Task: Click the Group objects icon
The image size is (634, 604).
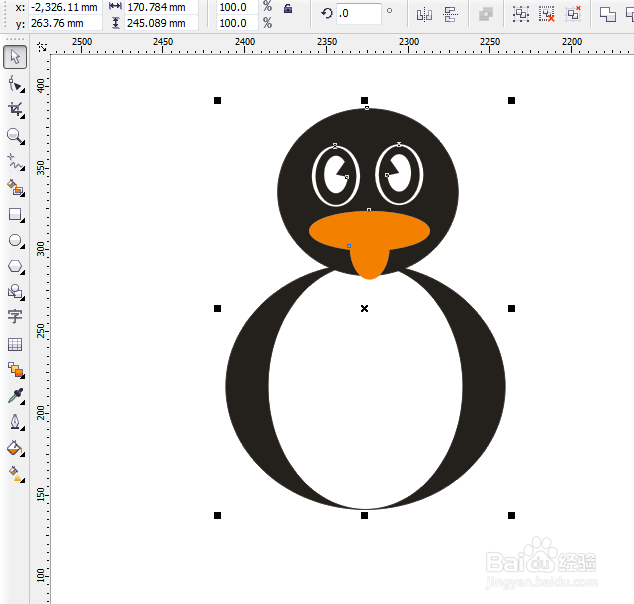Action: point(521,14)
